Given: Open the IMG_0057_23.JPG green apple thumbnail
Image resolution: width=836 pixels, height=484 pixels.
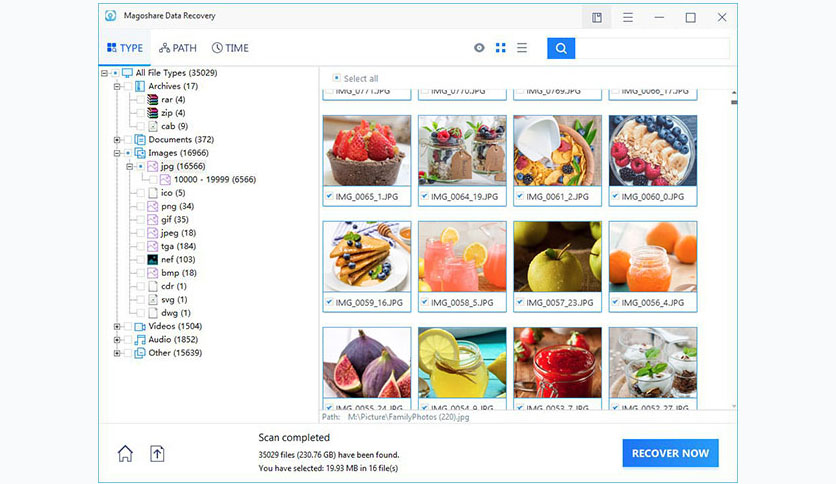Looking at the screenshot, I should coord(557,257).
